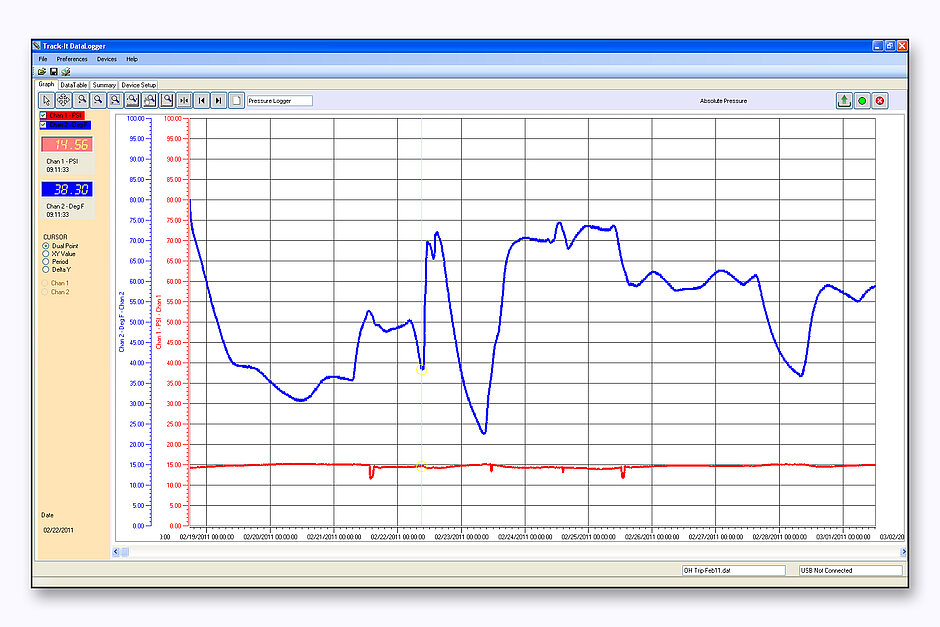Image resolution: width=940 pixels, height=627 pixels.
Task: Click the Pressure Logger name field
Action: tap(279, 101)
